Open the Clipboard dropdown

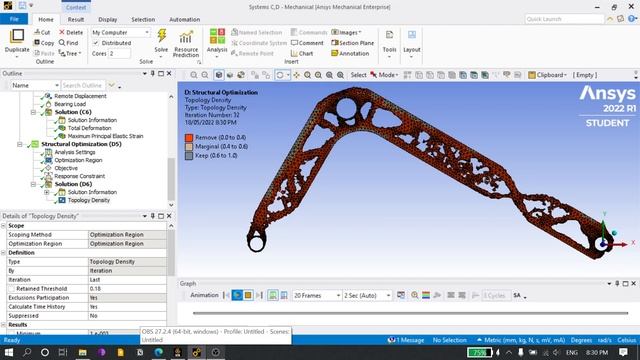tap(547, 75)
